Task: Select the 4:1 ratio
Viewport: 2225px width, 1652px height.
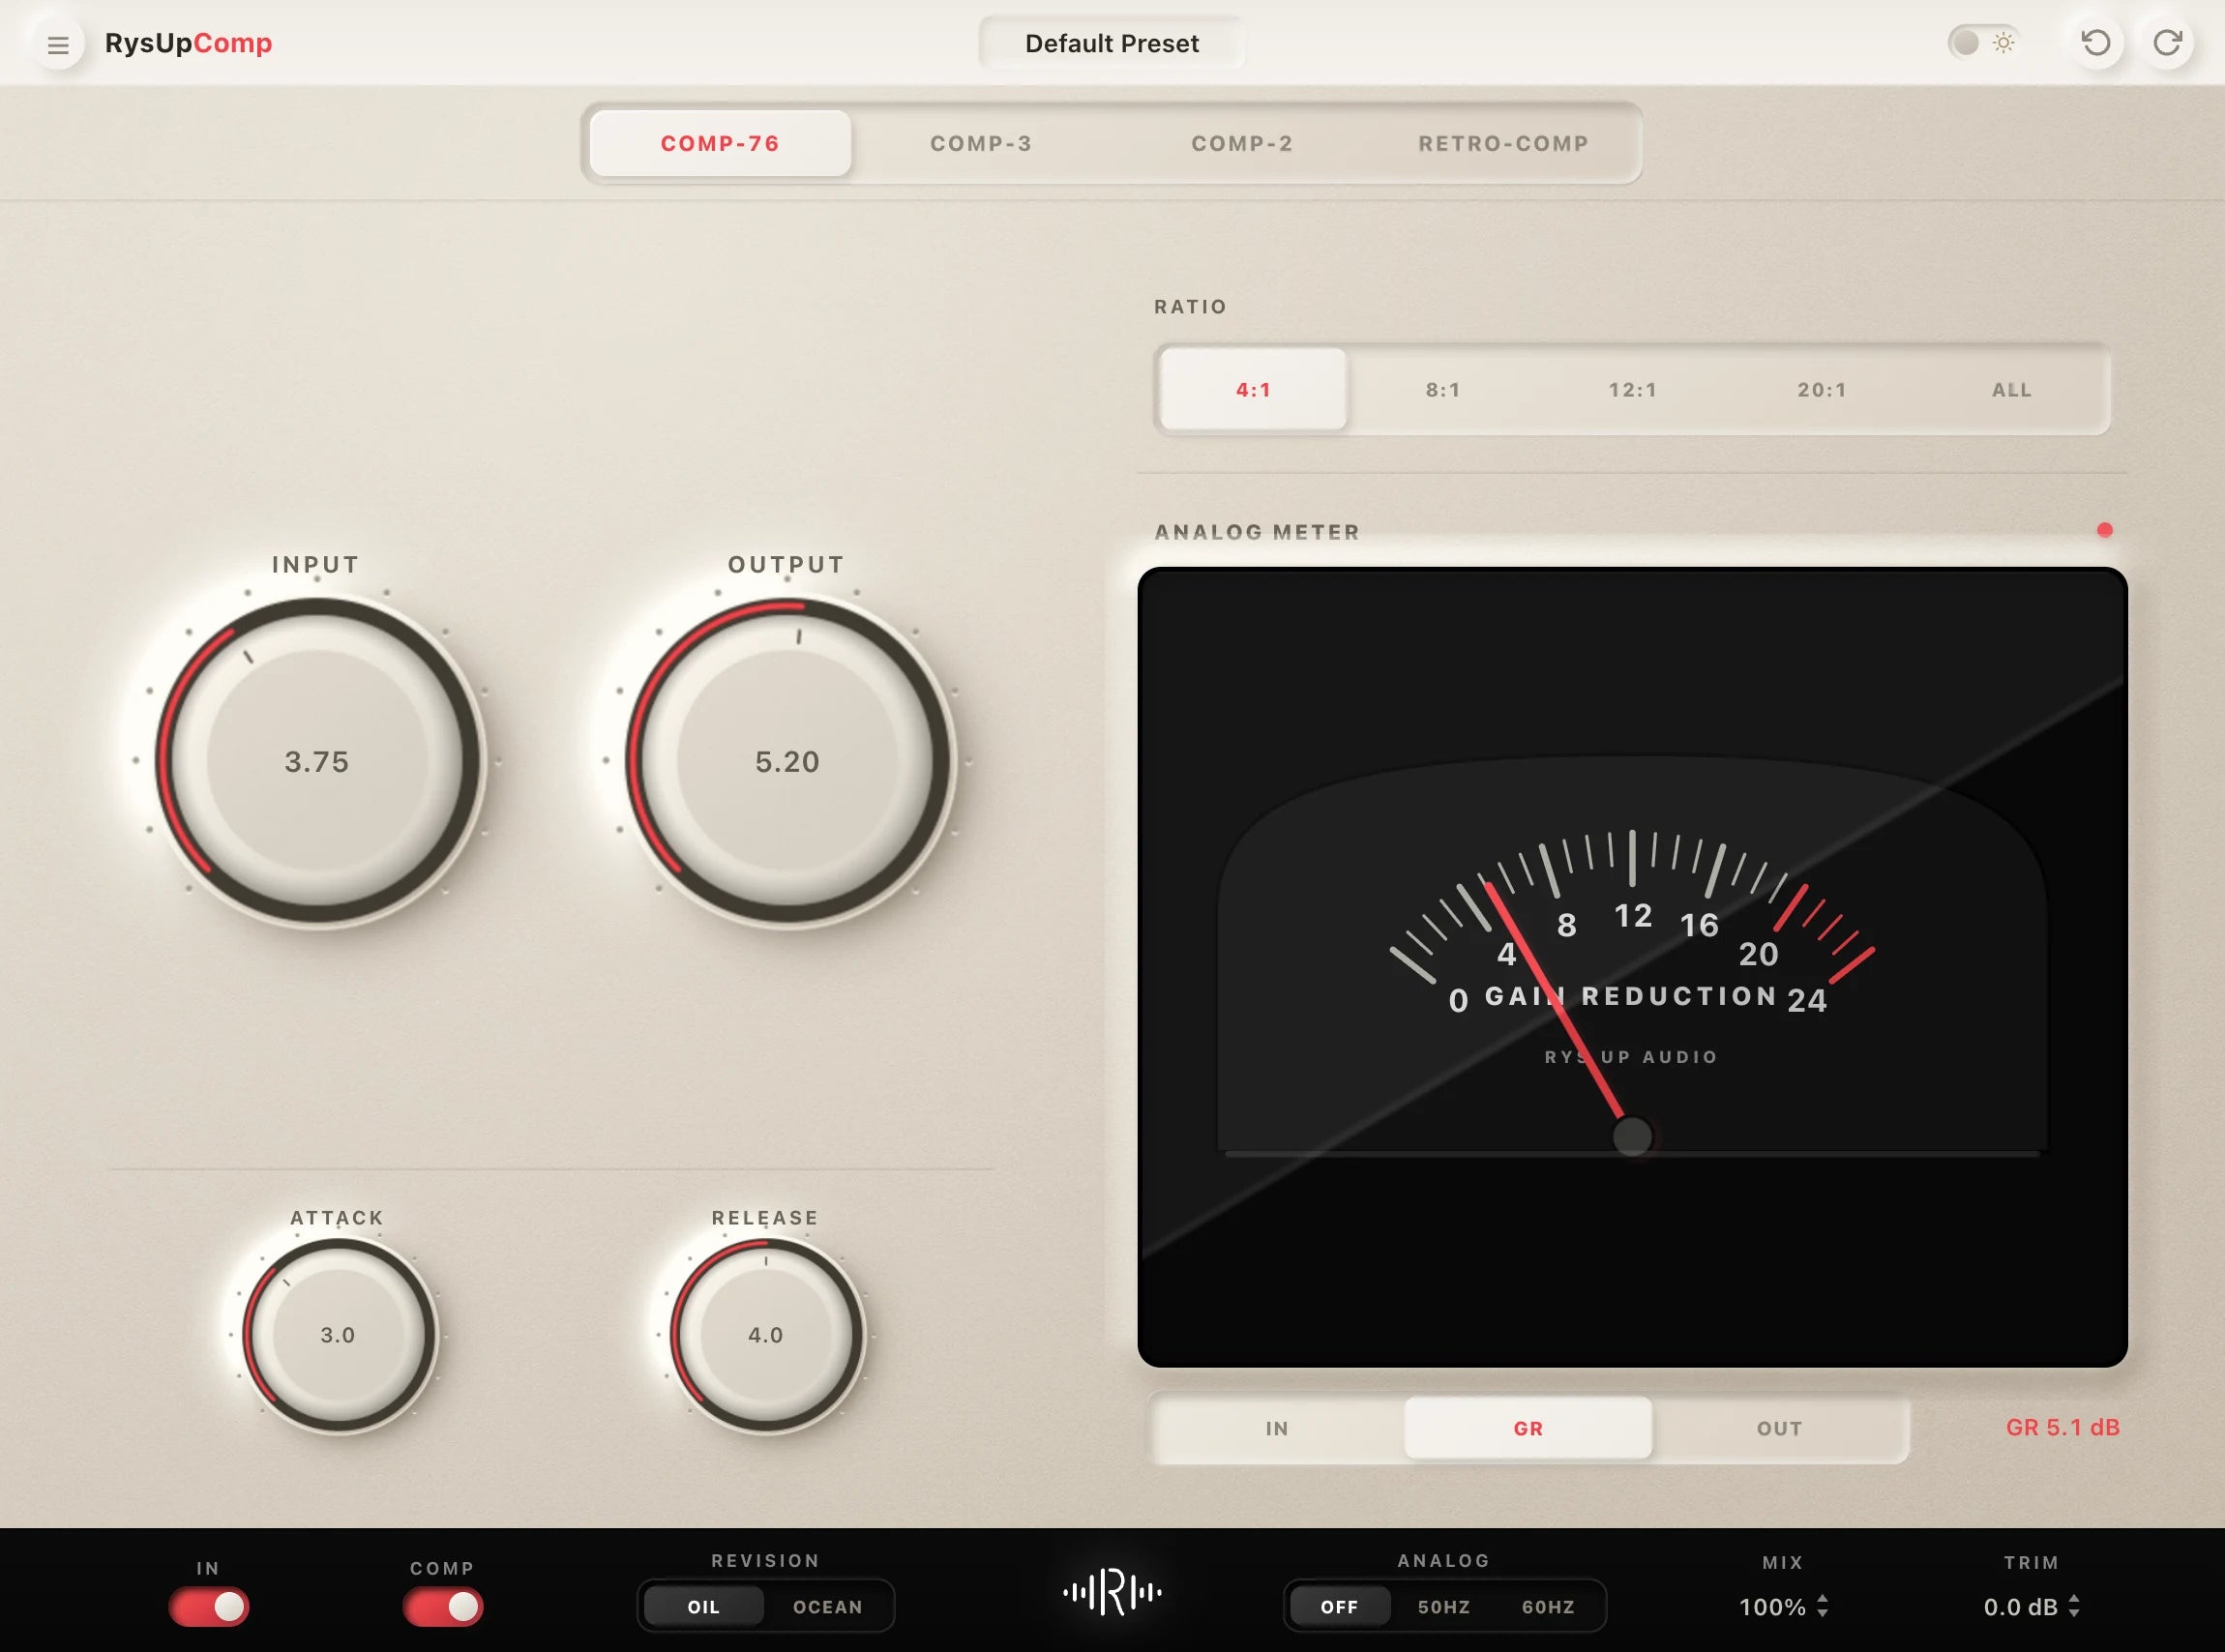Action: tap(1253, 389)
